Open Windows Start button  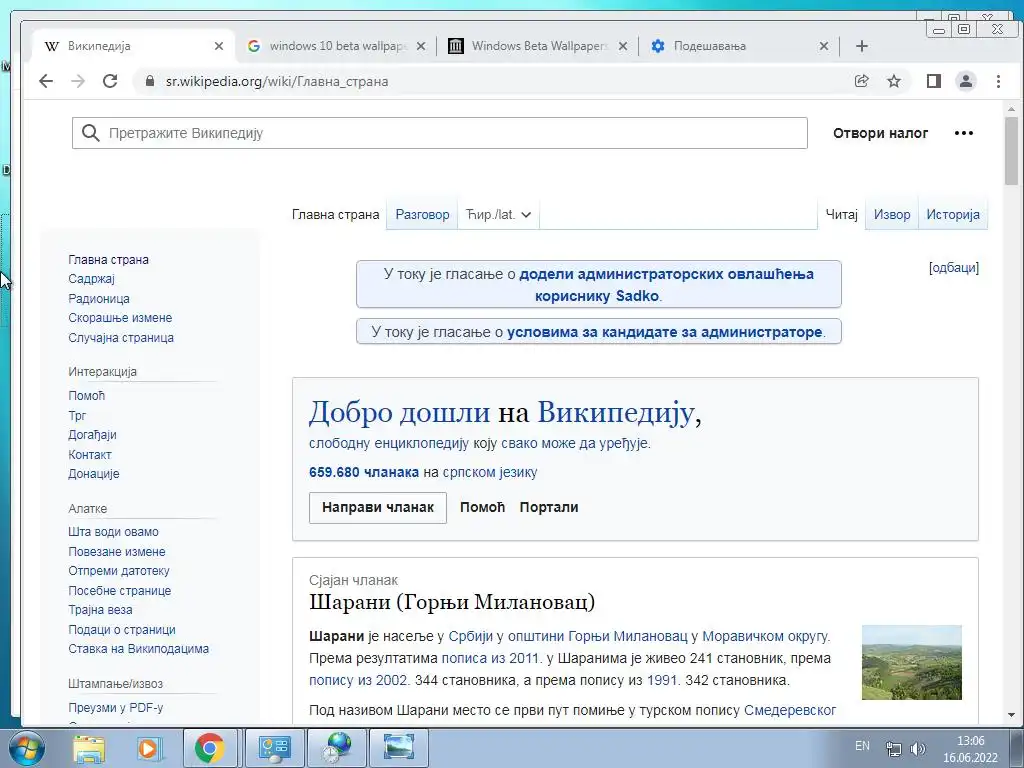click(x=27, y=748)
